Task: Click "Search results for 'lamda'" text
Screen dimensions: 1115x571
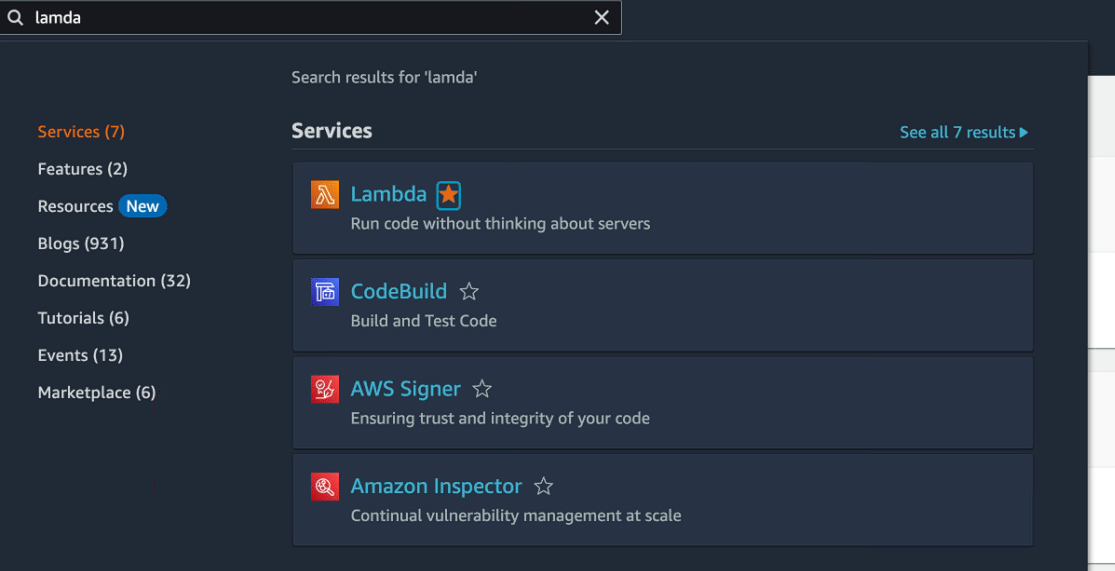Action: tap(384, 78)
